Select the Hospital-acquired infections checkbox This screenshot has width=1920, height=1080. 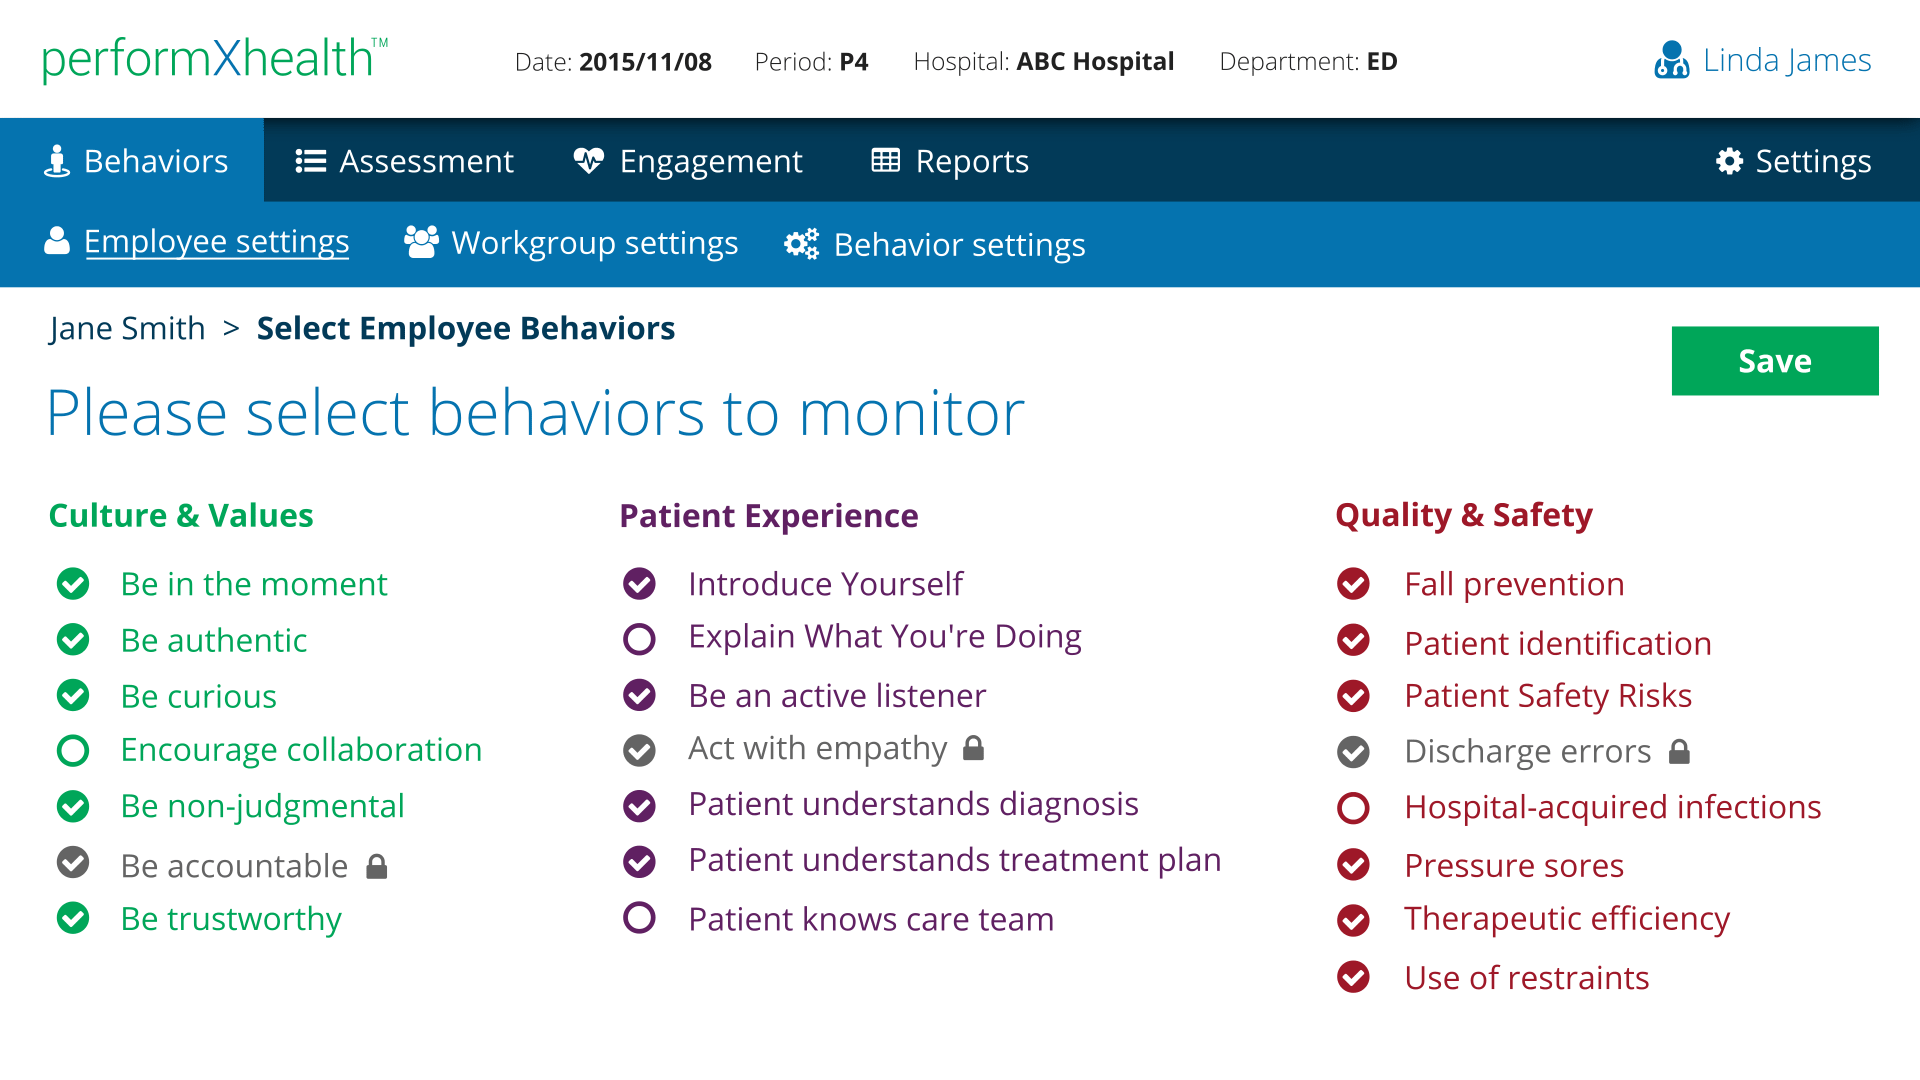(1353, 808)
